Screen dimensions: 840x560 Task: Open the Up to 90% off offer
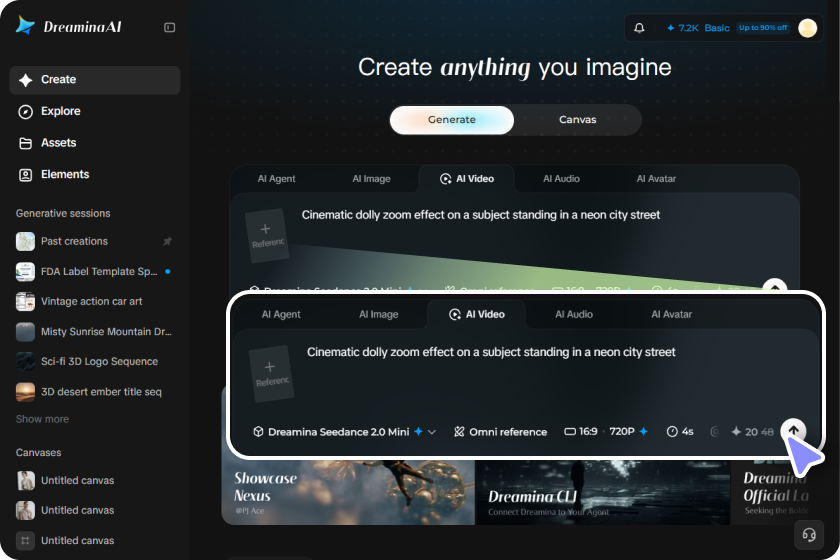(763, 27)
